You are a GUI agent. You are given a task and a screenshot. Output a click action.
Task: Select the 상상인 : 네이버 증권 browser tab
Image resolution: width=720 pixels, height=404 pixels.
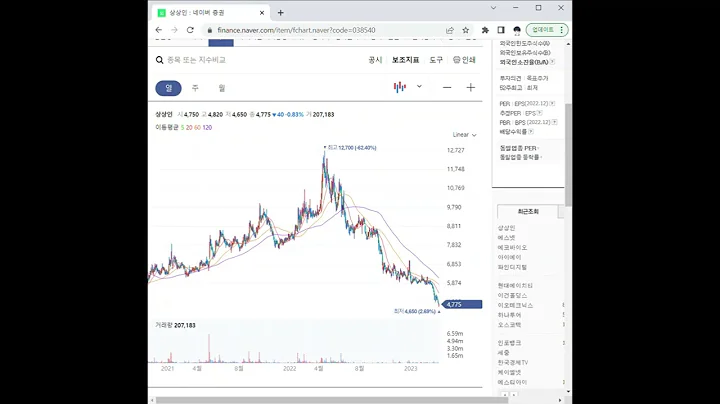211,13
